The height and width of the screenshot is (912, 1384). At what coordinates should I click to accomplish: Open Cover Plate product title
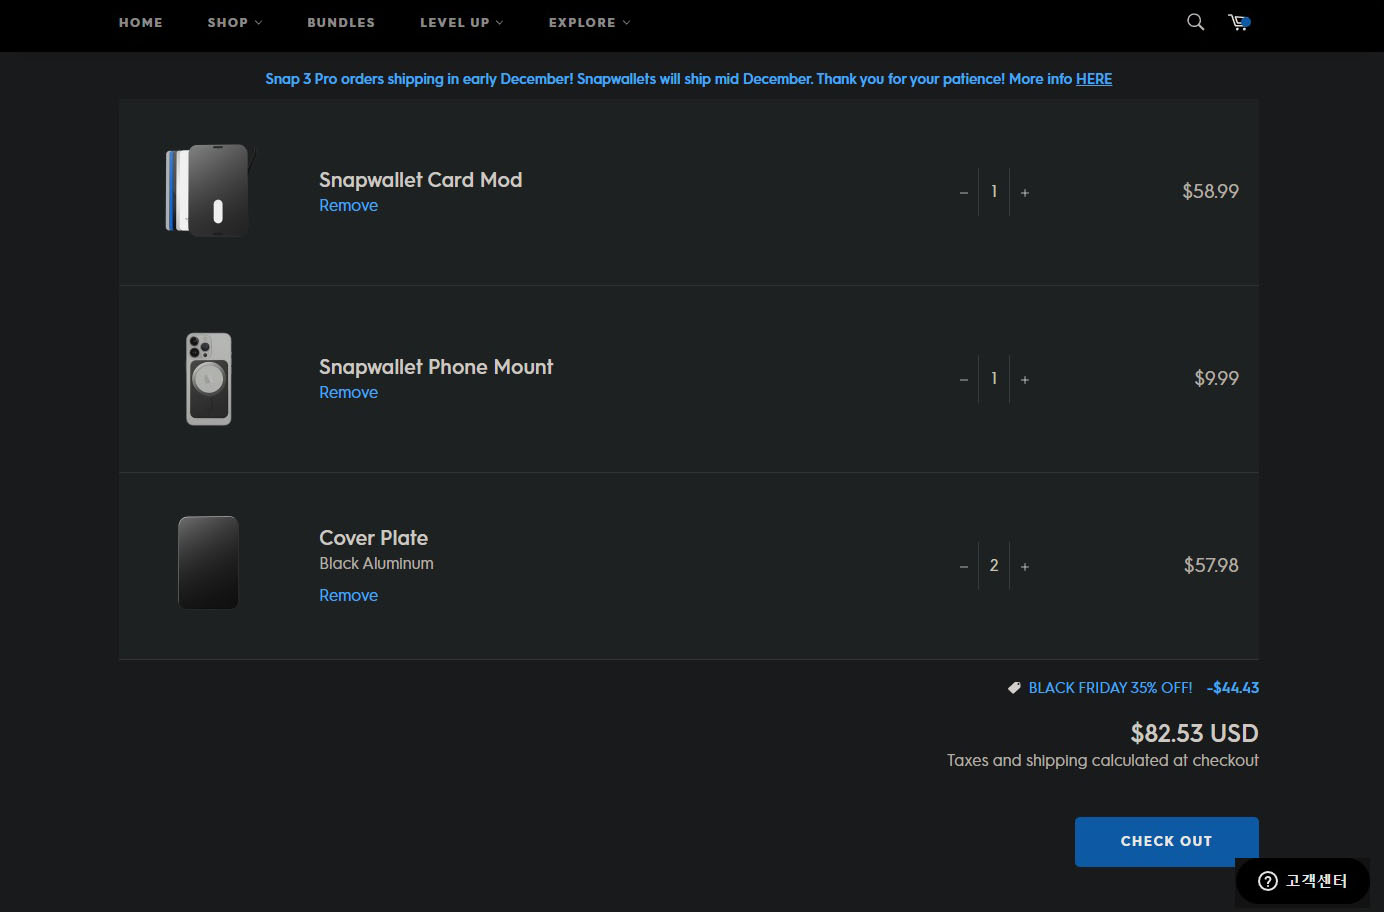pos(373,538)
